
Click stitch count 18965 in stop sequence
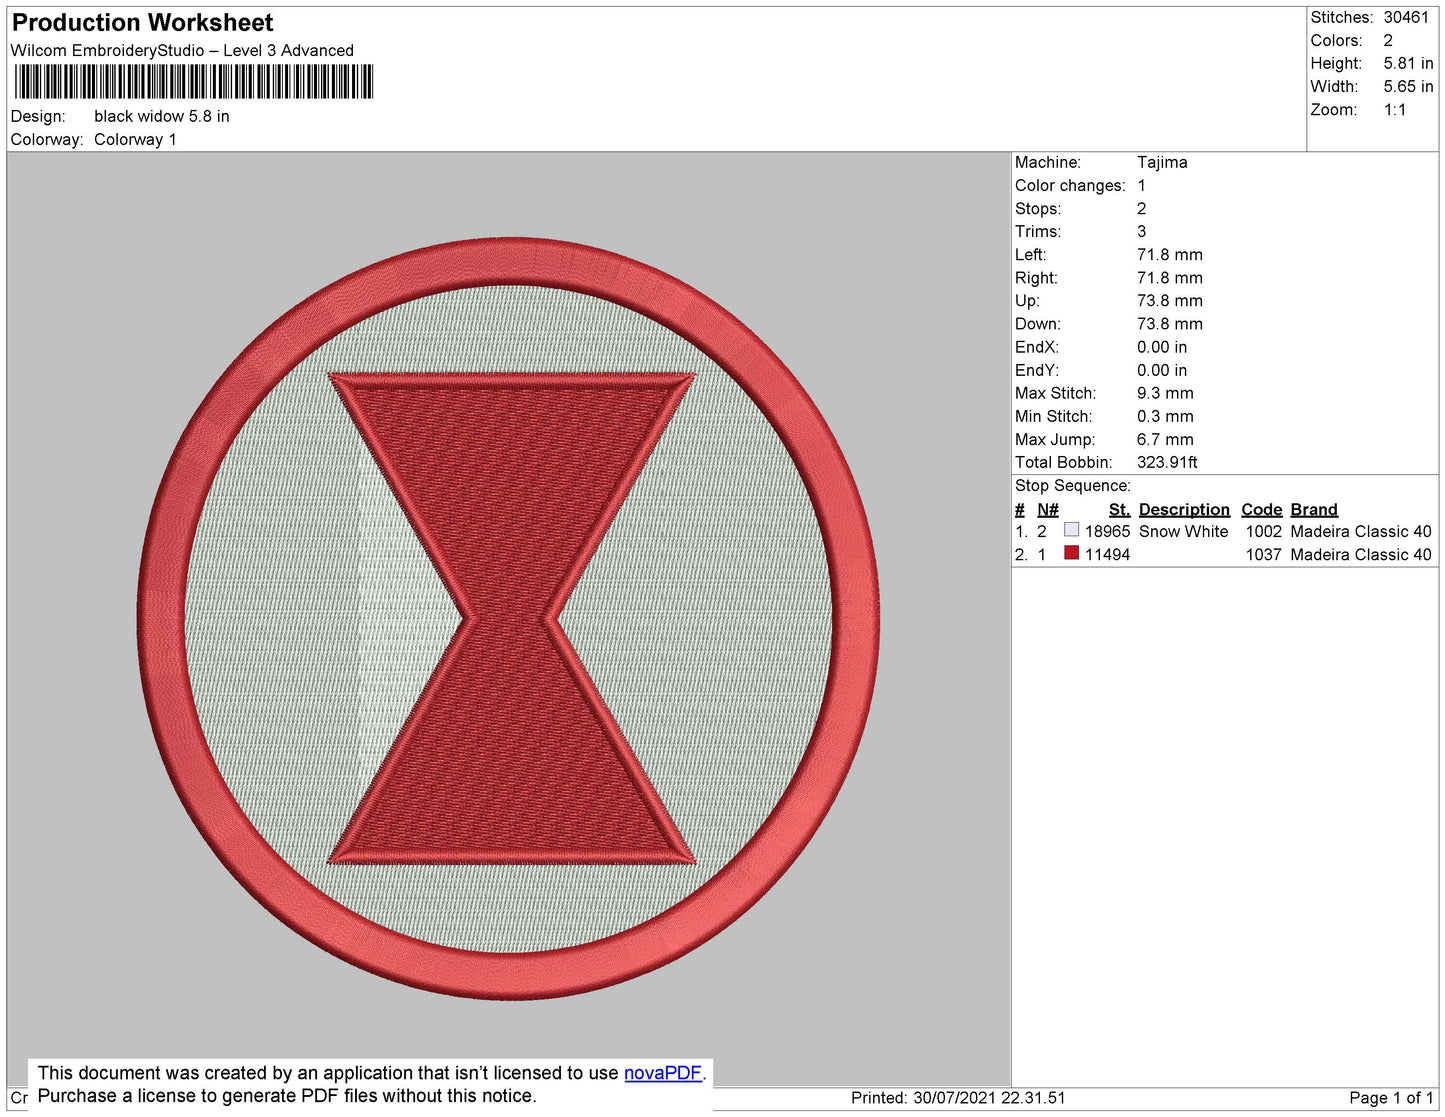[x=1107, y=532]
